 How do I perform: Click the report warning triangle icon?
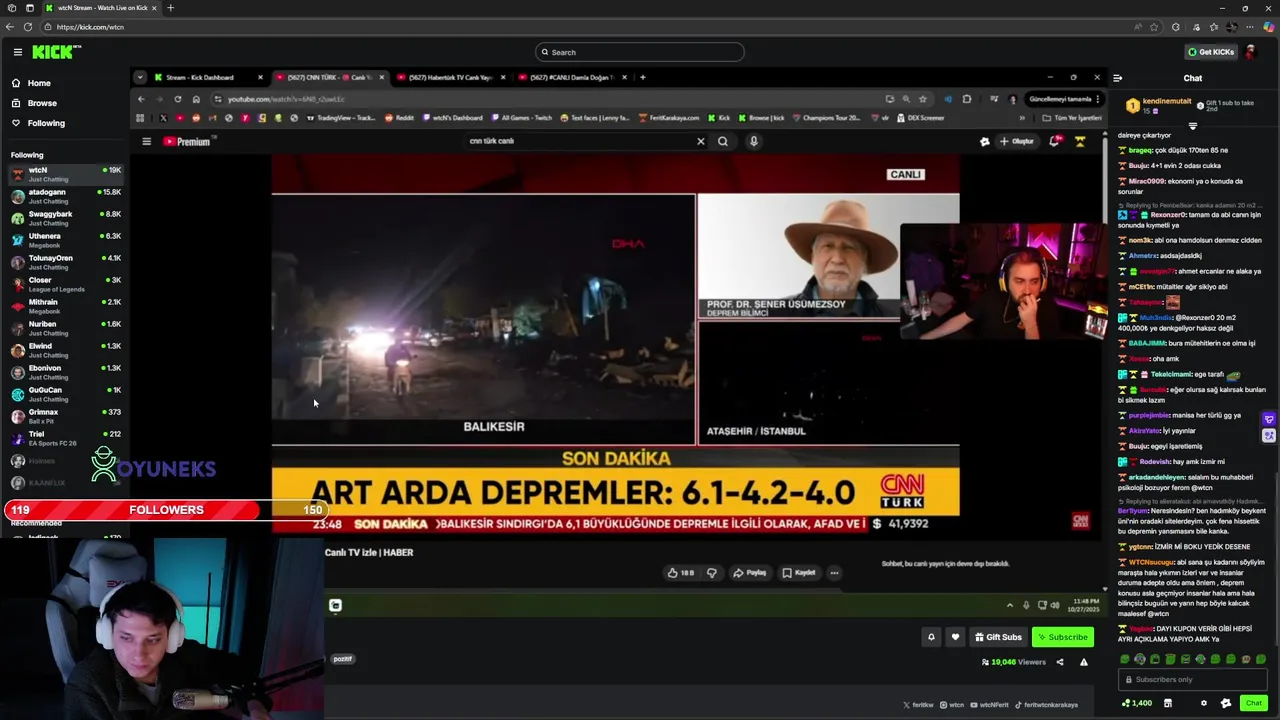click(1083, 662)
